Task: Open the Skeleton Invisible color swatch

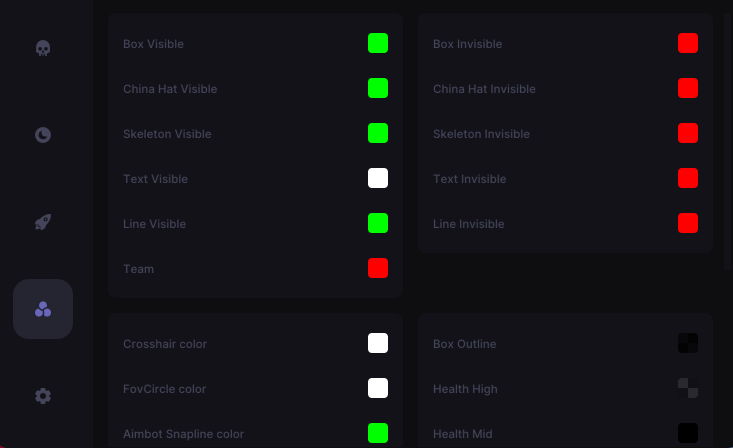Action: click(688, 133)
